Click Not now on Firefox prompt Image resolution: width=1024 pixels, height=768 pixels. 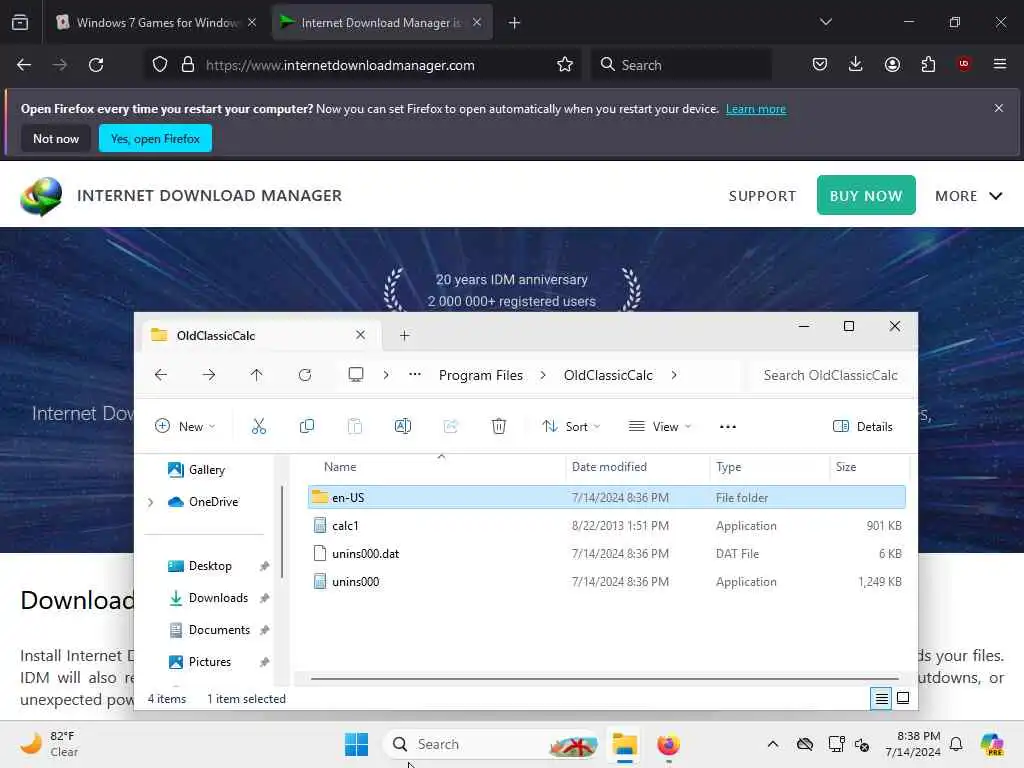click(x=56, y=138)
